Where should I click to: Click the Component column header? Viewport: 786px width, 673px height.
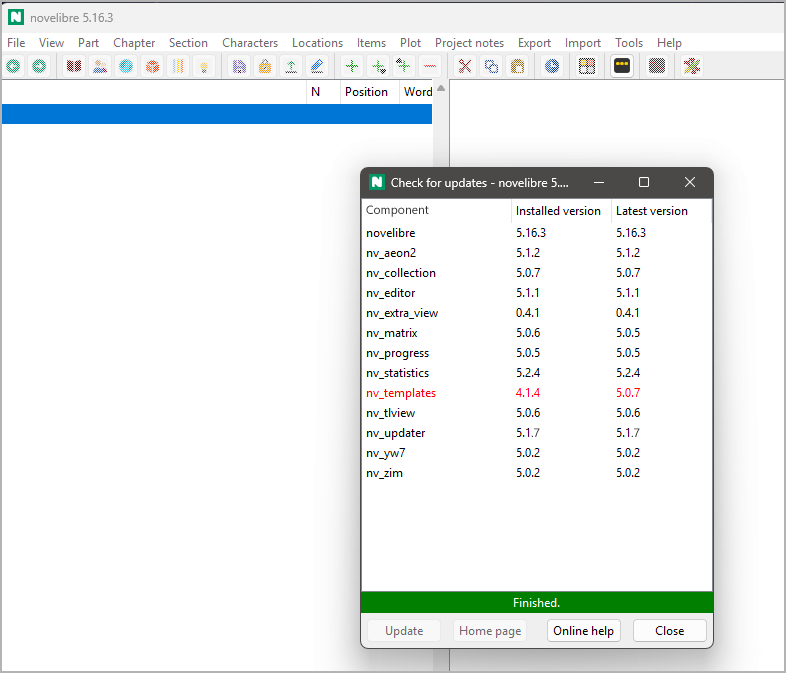(436, 210)
